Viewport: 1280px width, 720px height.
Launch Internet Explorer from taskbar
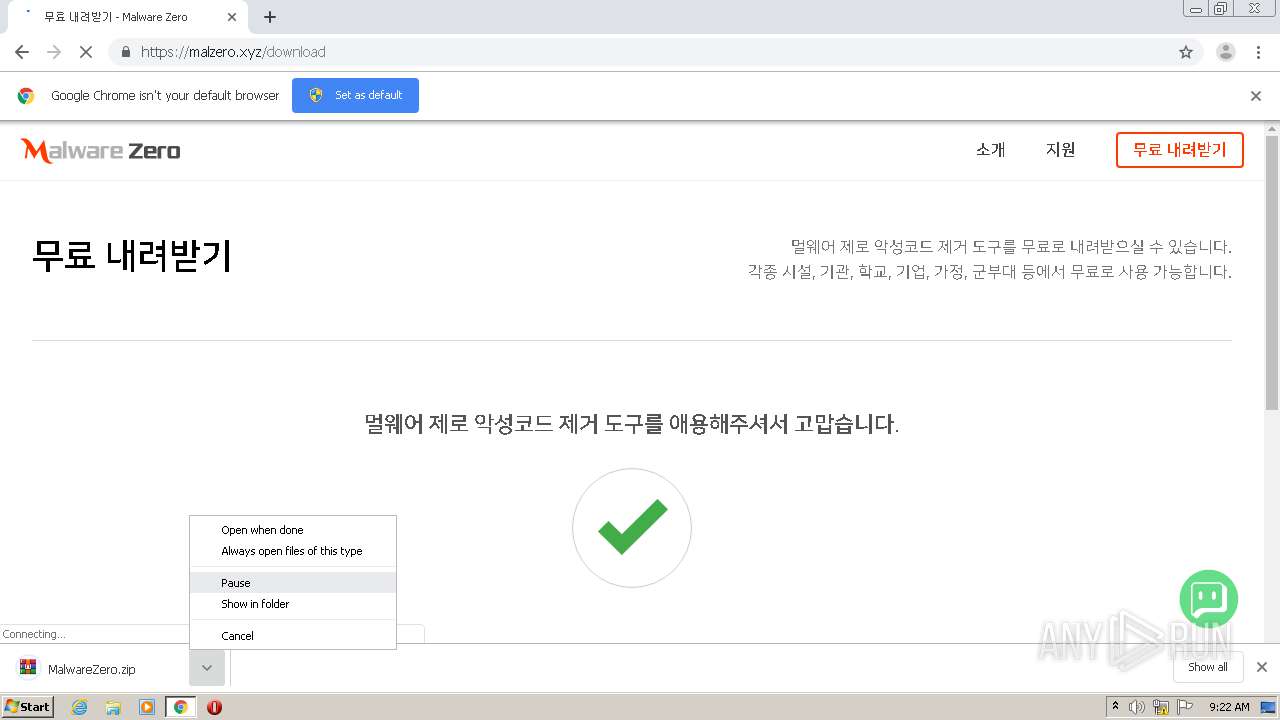pyautogui.click(x=79, y=707)
